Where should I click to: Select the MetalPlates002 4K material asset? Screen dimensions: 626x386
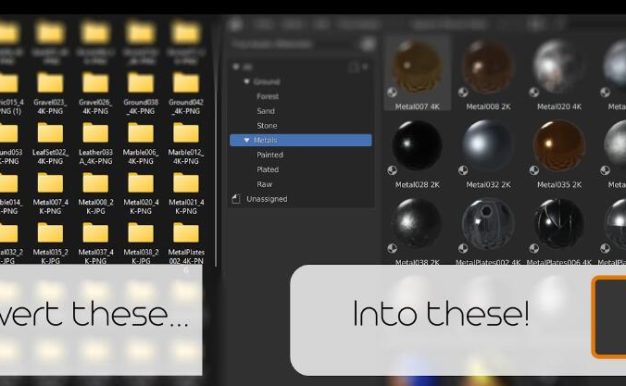[x=488, y=231]
